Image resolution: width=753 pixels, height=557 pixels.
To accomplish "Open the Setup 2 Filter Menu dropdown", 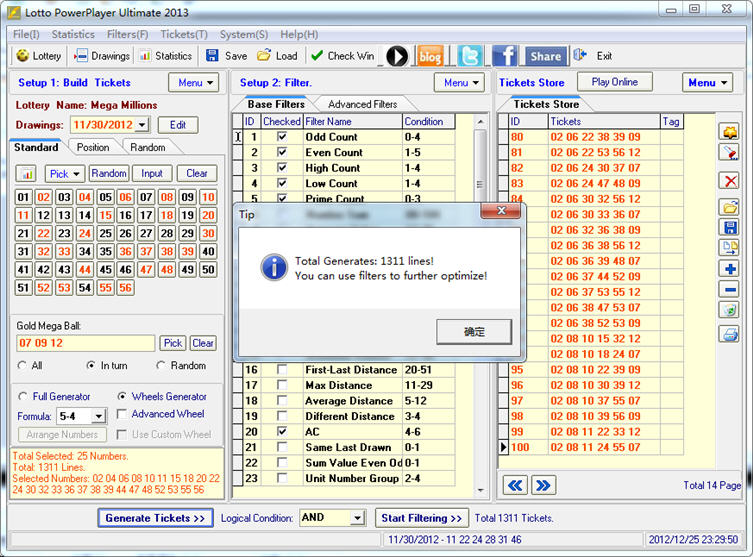I will pyautogui.click(x=459, y=83).
